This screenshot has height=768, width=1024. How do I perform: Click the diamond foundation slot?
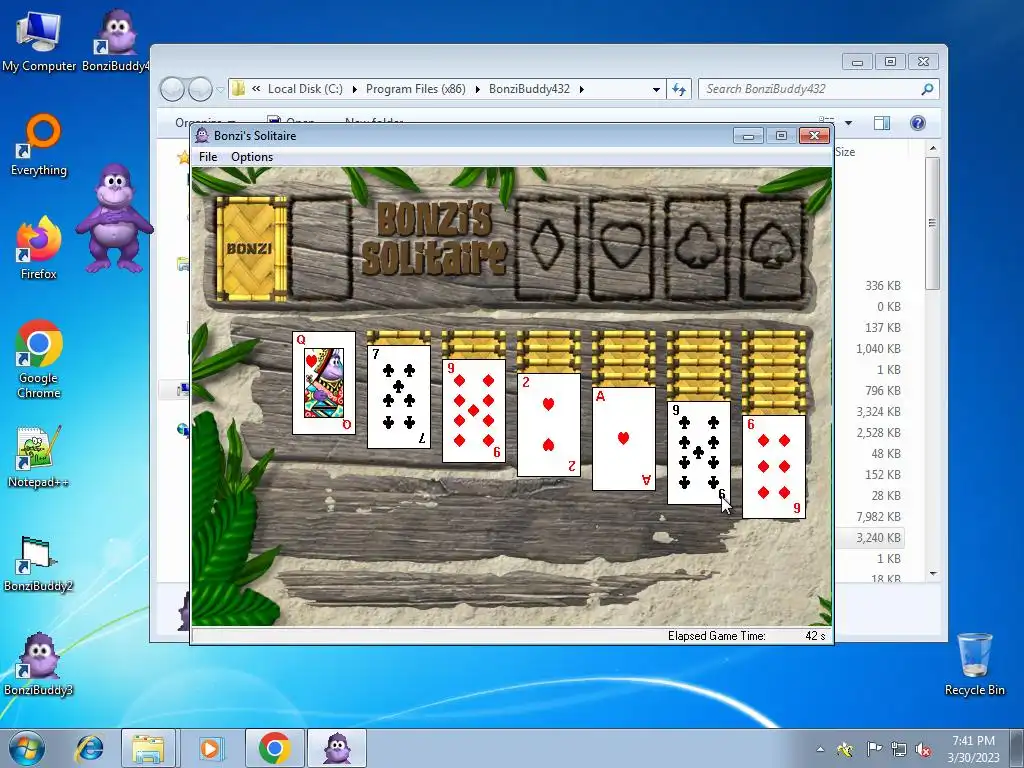pos(547,249)
